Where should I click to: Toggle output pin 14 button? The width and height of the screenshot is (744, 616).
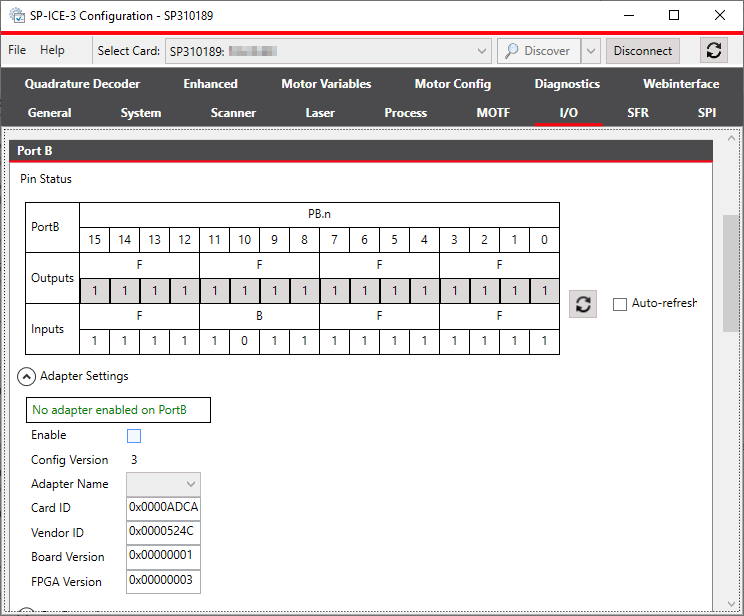(x=124, y=290)
